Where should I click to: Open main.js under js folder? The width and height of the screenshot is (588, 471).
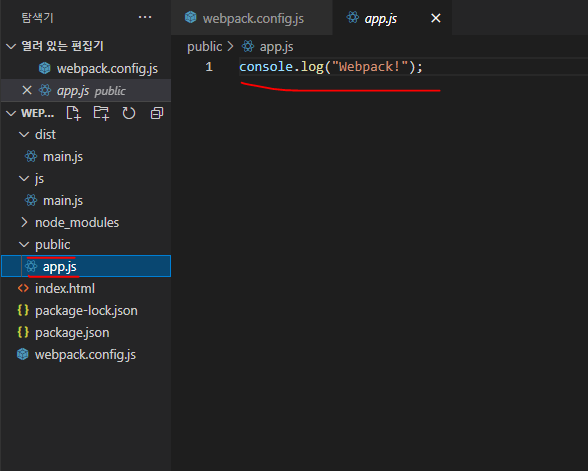86,201
